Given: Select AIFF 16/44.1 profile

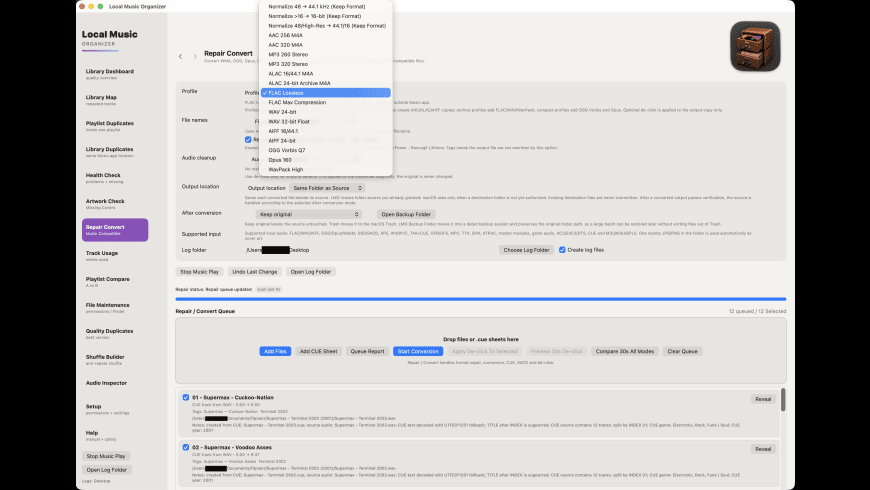Looking at the screenshot, I should click(x=326, y=131).
